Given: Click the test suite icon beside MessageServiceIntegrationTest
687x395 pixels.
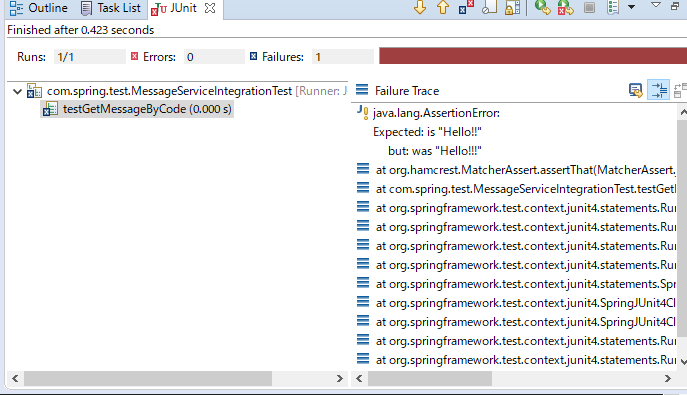Looking at the screenshot, I should (34, 91).
